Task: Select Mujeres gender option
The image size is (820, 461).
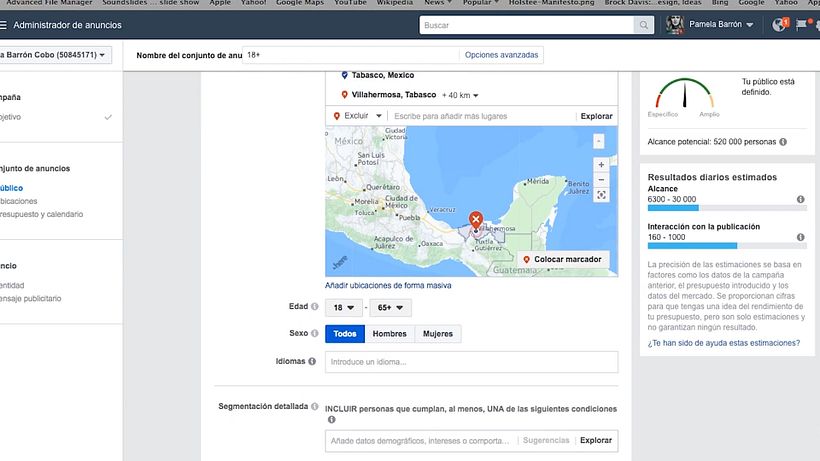Action: tap(438, 333)
